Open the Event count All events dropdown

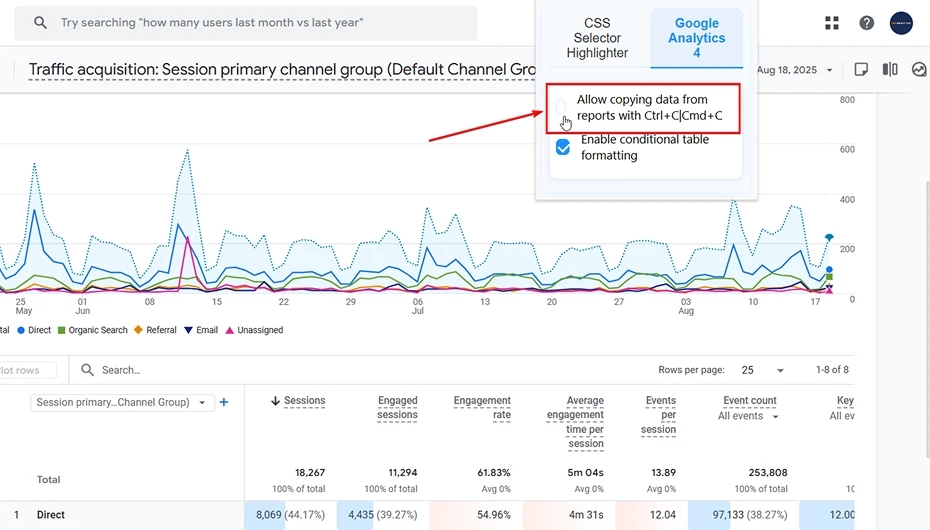(x=748, y=416)
